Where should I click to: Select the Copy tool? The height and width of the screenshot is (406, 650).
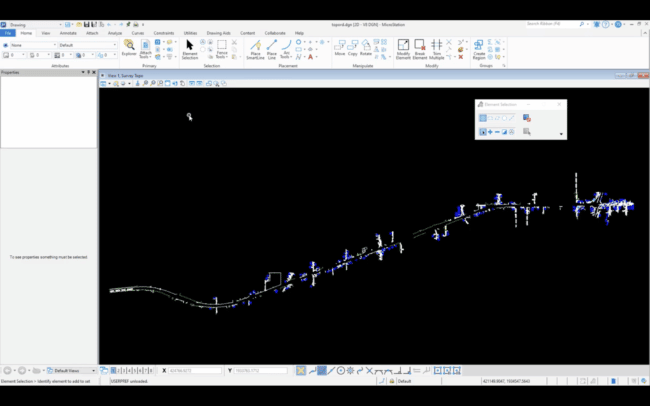(353, 48)
